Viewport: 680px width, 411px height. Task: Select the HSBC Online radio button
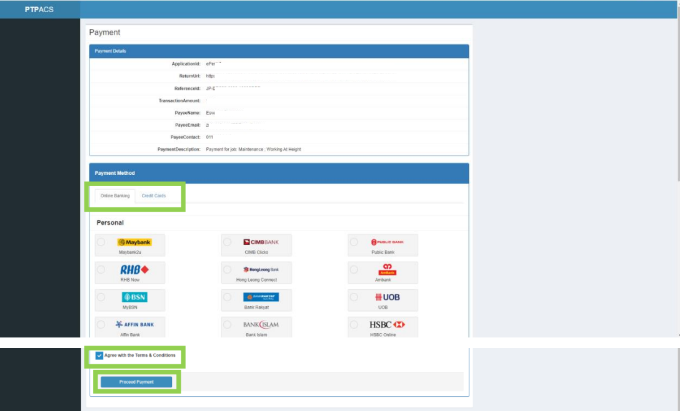click(354, 324)
